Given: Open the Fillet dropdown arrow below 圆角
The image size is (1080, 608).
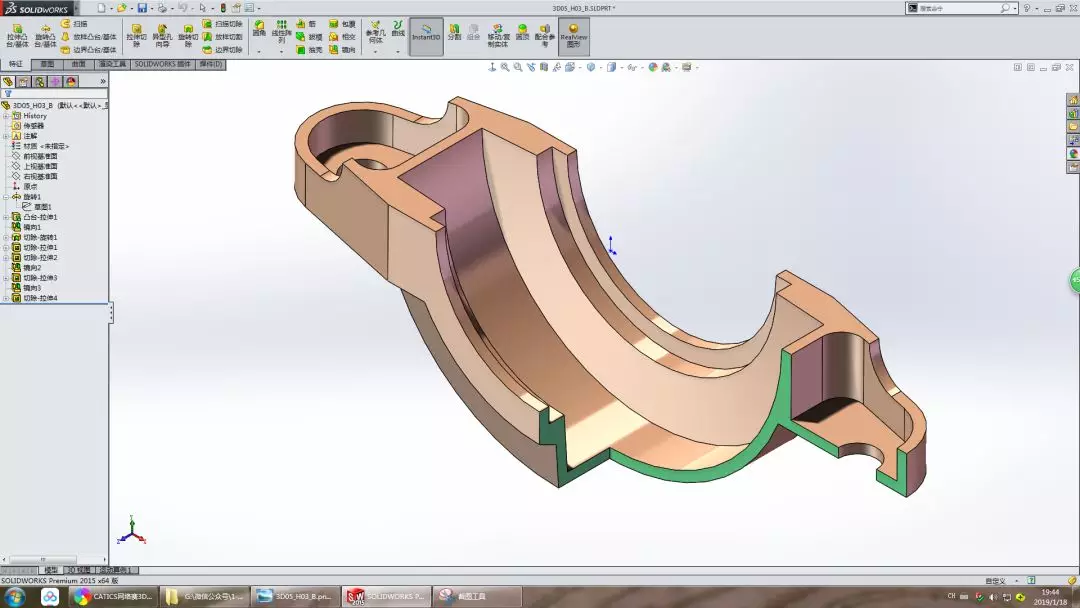Looking at the screenshot, I should (259, 52).
